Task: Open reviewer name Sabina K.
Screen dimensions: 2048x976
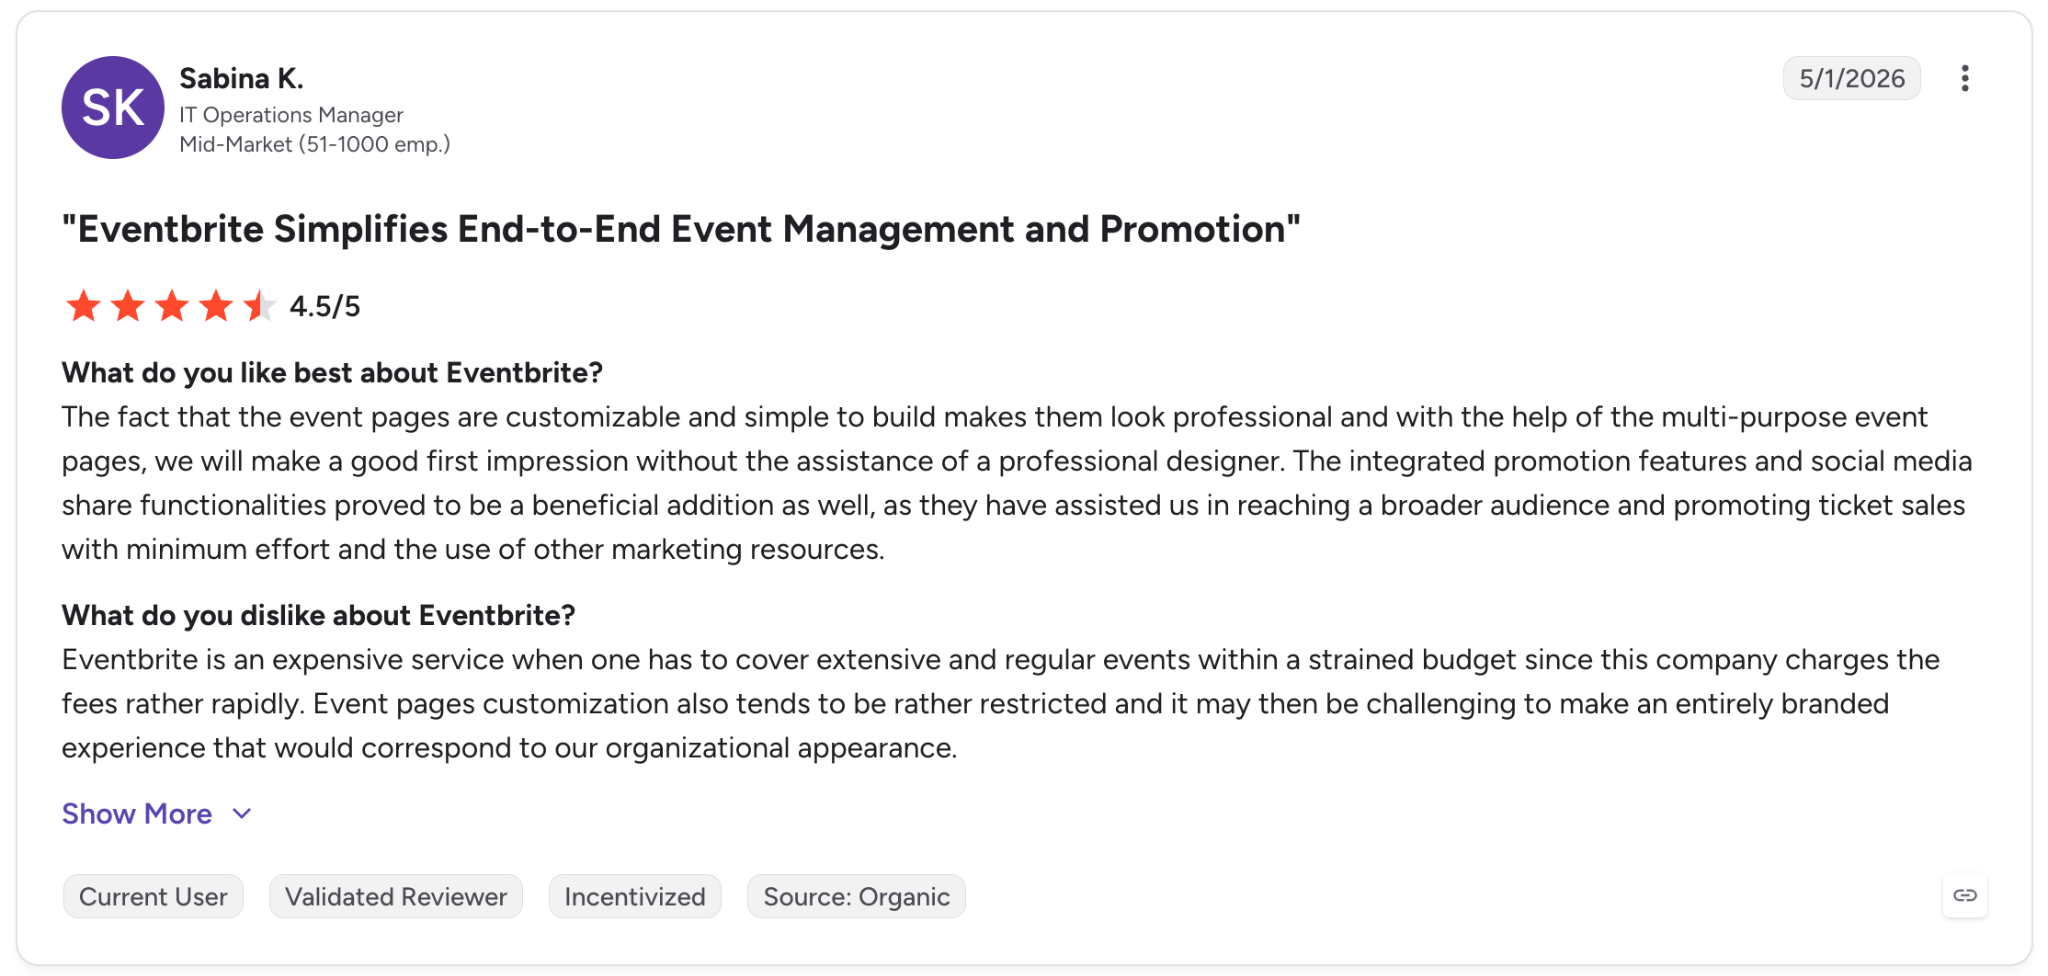Action: pyautogui.click(x=241, y=78)
